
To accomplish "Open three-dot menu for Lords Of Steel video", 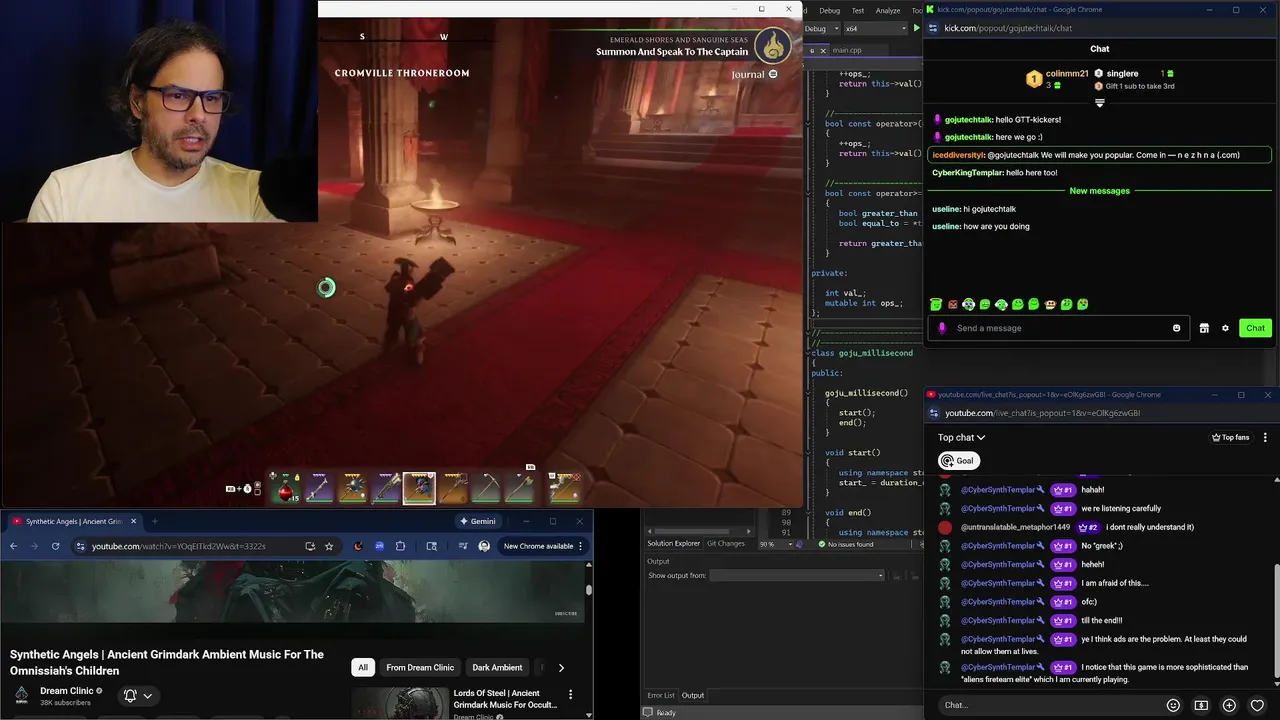I will click(570, 694).
